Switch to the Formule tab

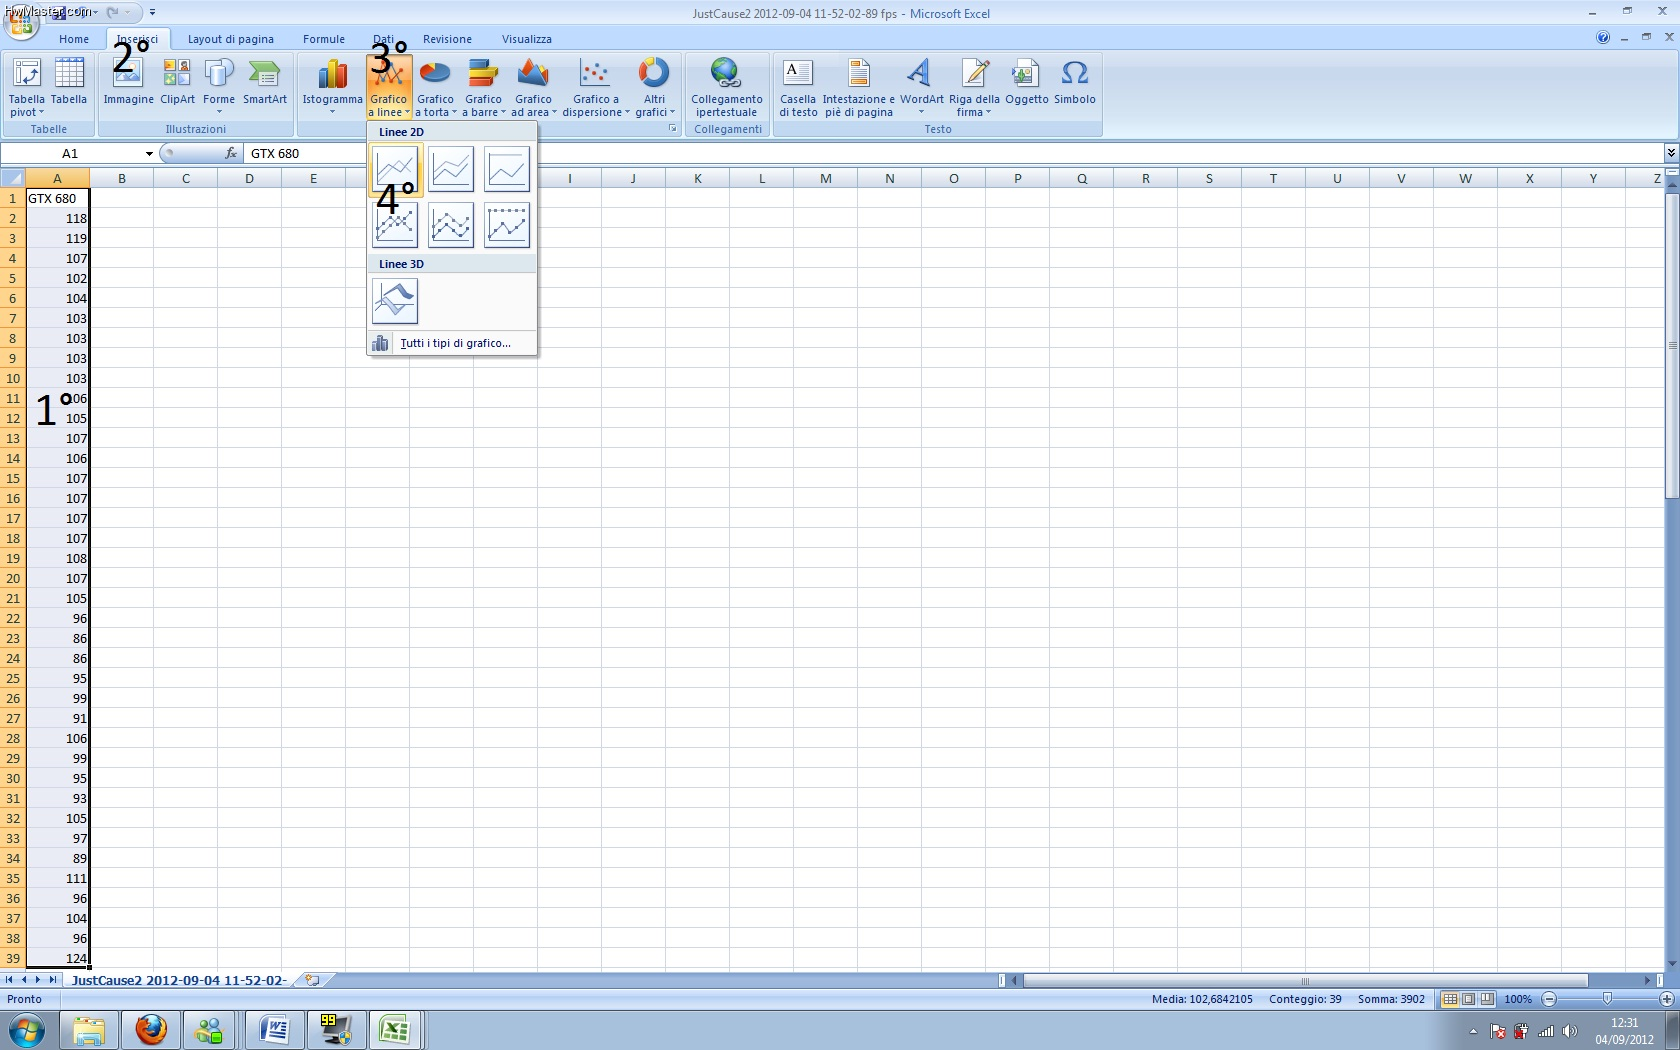coord(324,39)
